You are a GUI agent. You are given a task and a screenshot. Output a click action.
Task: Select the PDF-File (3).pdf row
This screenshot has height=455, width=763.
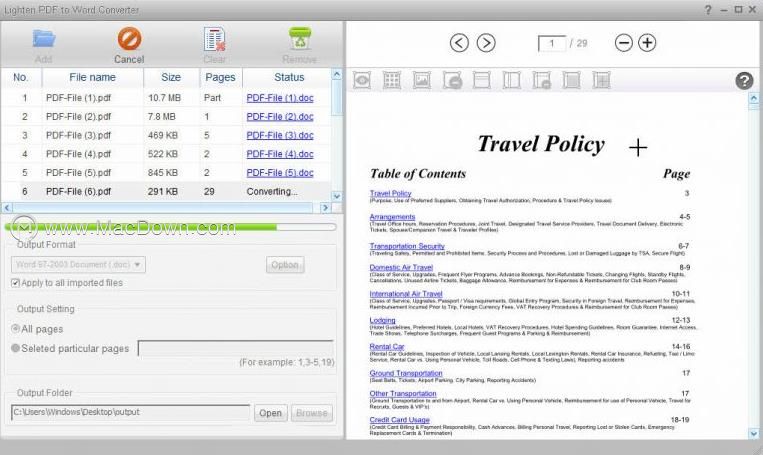tap(166, 135)
